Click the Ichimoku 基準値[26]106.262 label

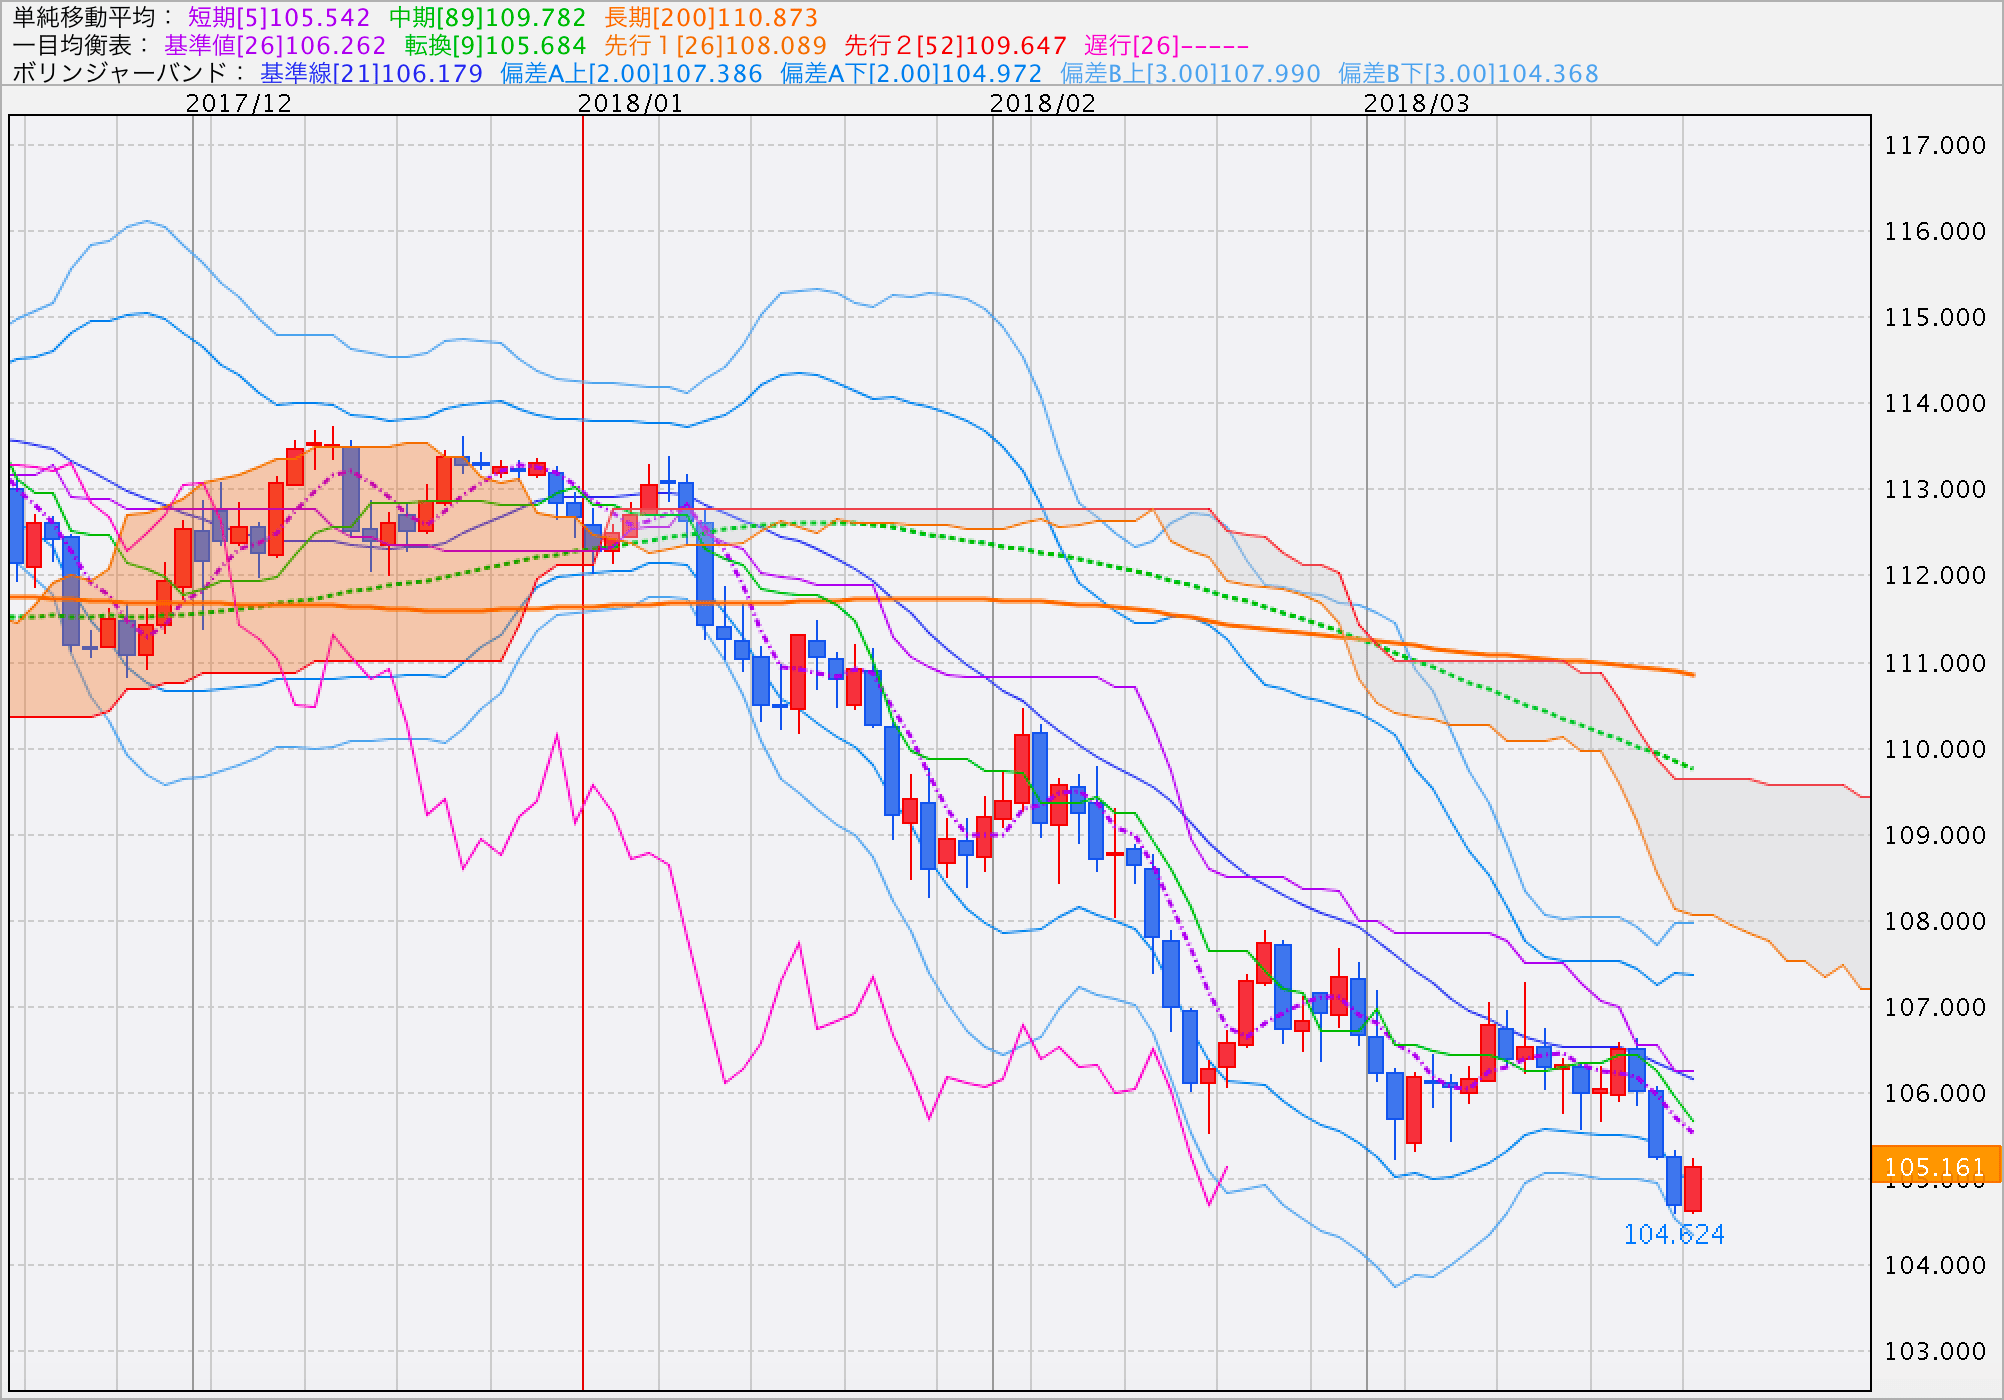276,45
